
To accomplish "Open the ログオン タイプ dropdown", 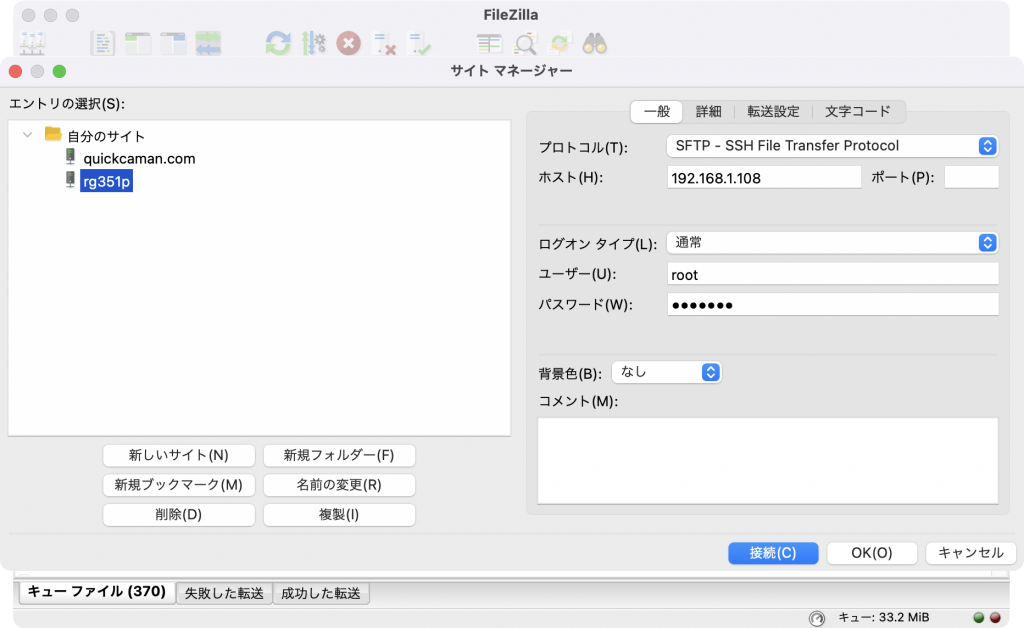I will point(832,243).
